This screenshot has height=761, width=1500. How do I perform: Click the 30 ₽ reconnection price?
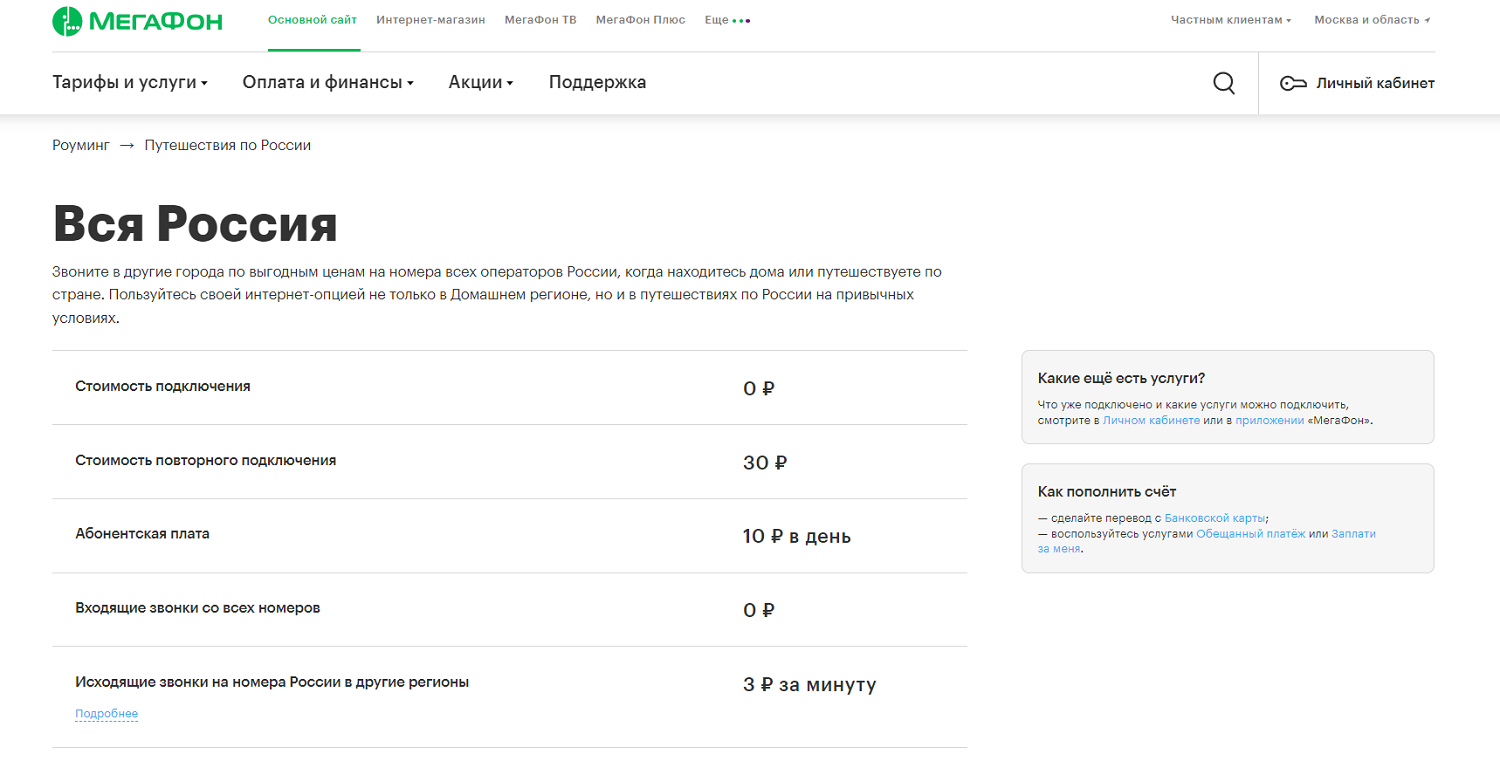tap(766, 463)
